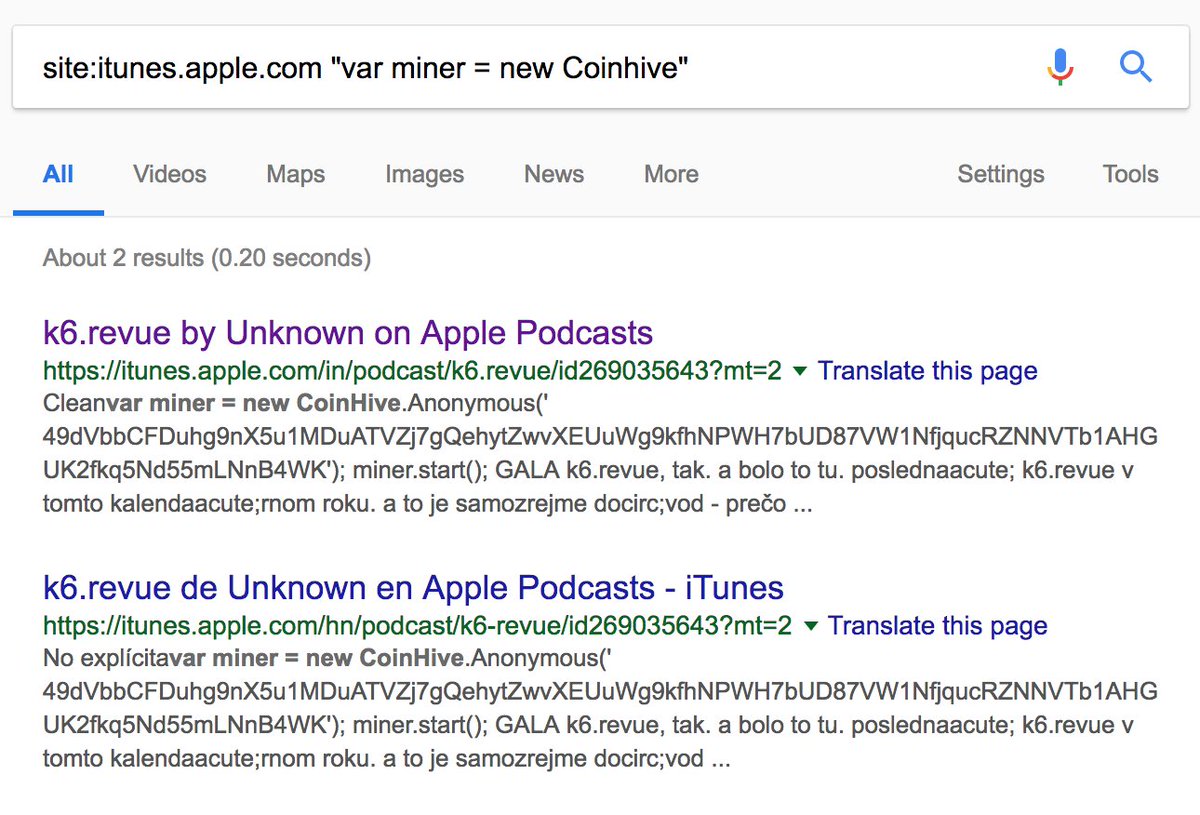The image size is (1200, 815).
Task: Expand dropdown arrow beside first result URL
Action: [799, 372]
